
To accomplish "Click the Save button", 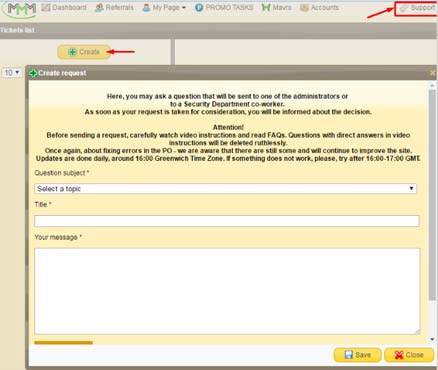I will point(357,355).
